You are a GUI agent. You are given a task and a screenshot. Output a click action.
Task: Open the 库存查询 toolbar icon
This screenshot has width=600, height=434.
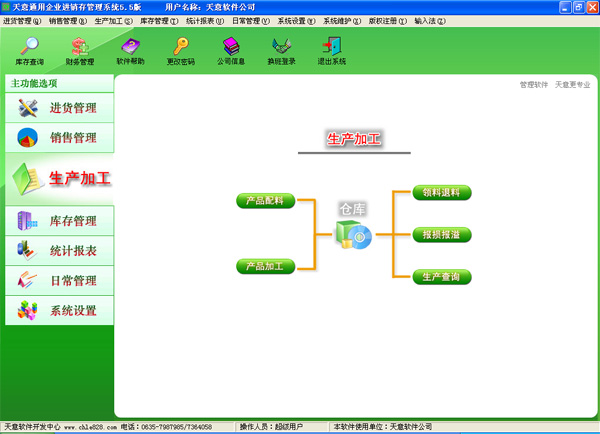pyautogui.click(x=30, y=49)
